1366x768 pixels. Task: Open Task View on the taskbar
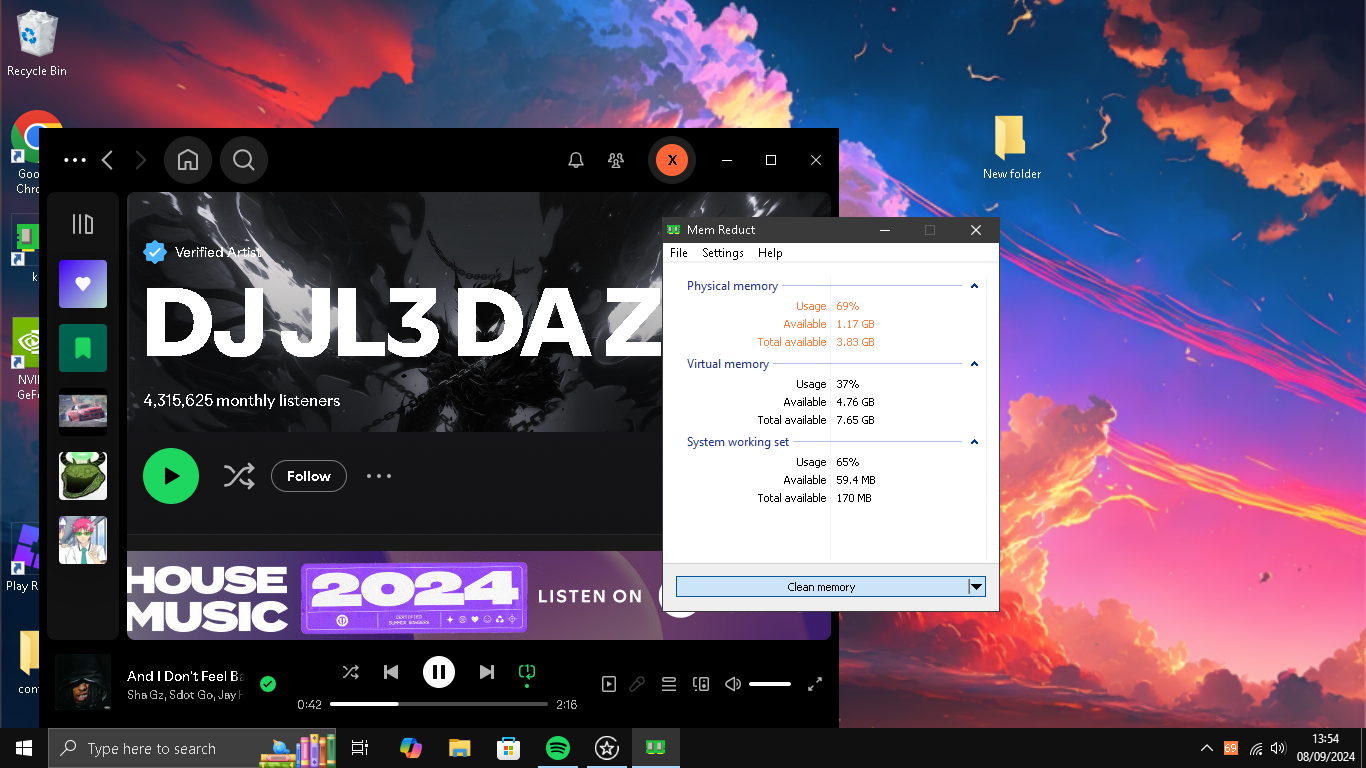click(x=360, y=748)
